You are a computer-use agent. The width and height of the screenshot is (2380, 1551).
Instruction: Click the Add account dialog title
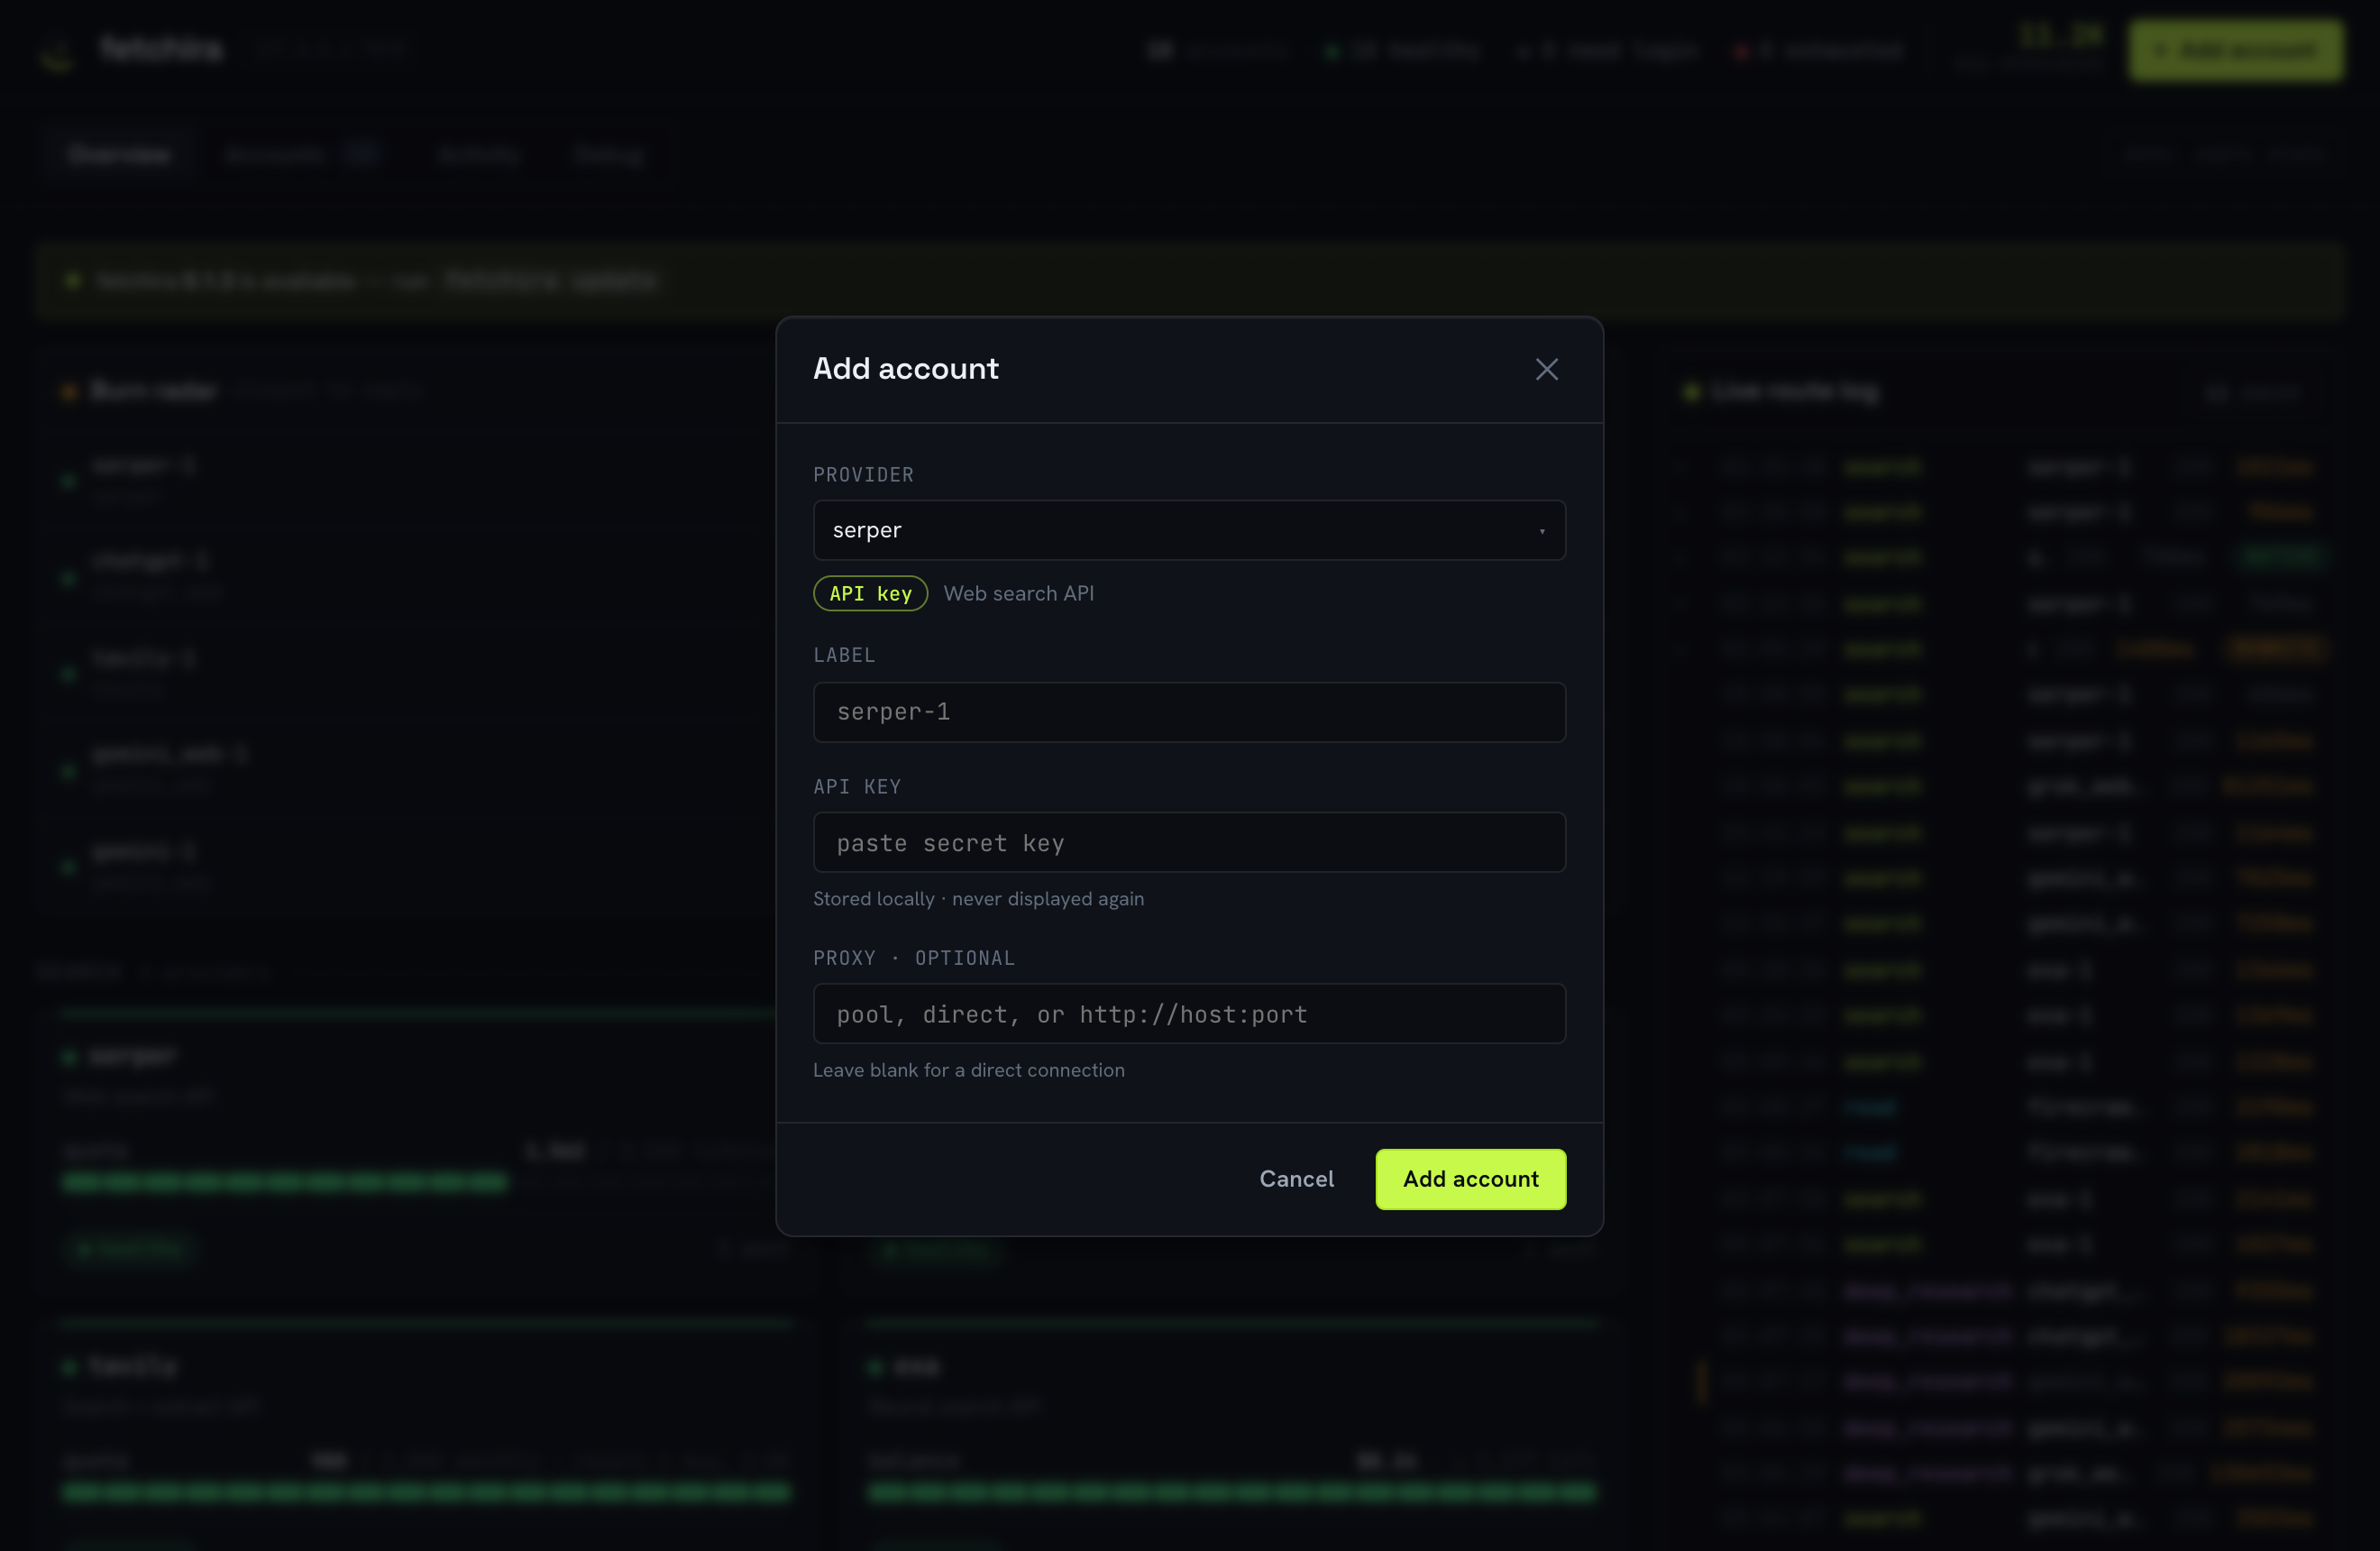tap(905, 369)
